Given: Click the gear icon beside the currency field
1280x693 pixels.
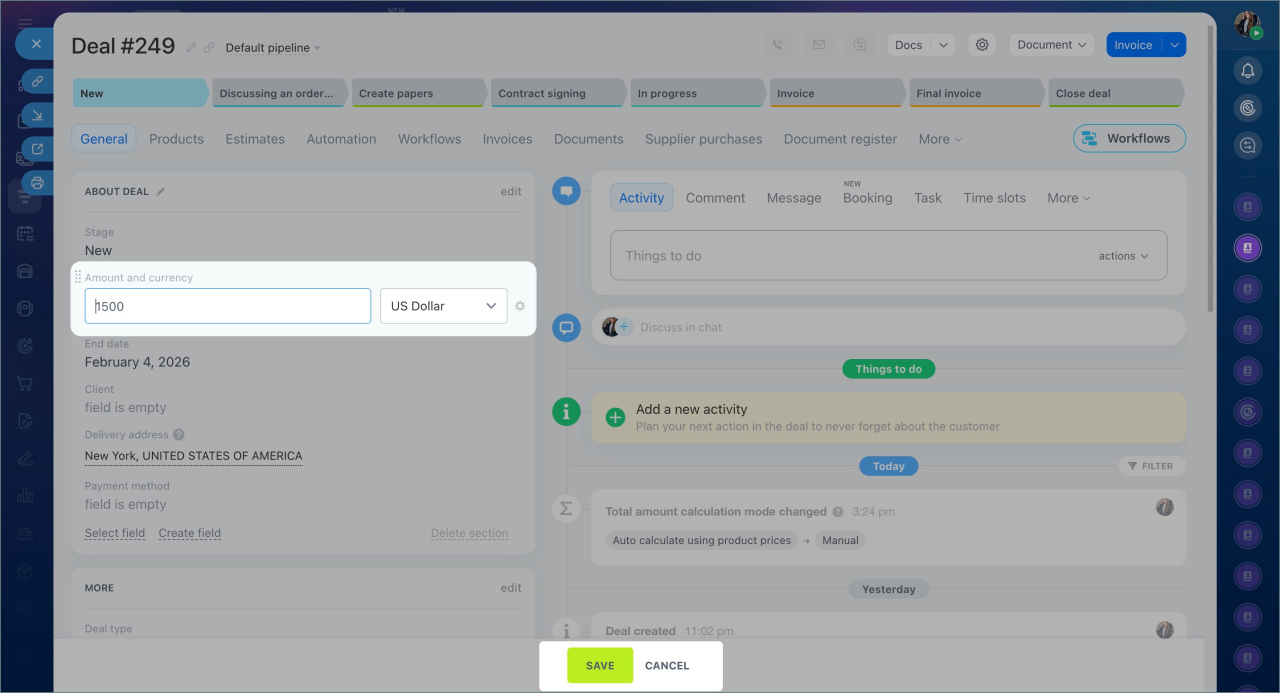Looking at the screenshot, I should point(520,306).
